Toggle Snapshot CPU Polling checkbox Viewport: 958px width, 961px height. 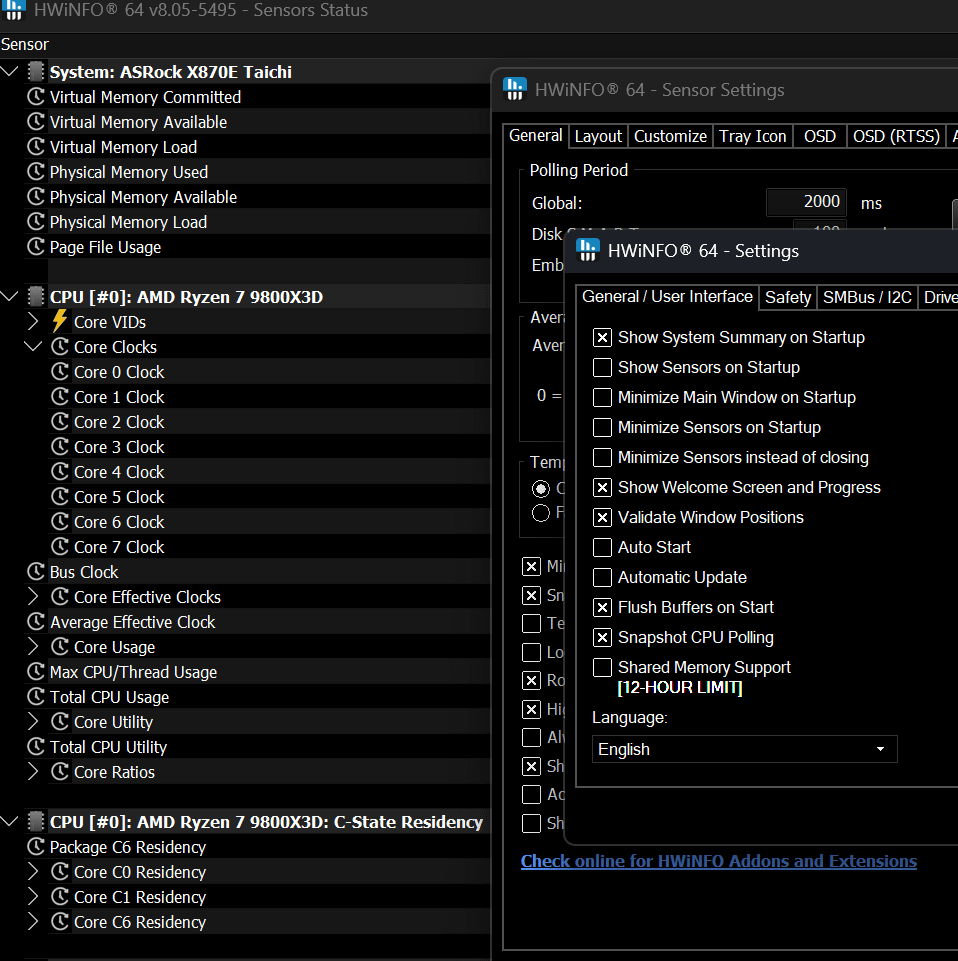pyautogui.click(x=603, y=638)
